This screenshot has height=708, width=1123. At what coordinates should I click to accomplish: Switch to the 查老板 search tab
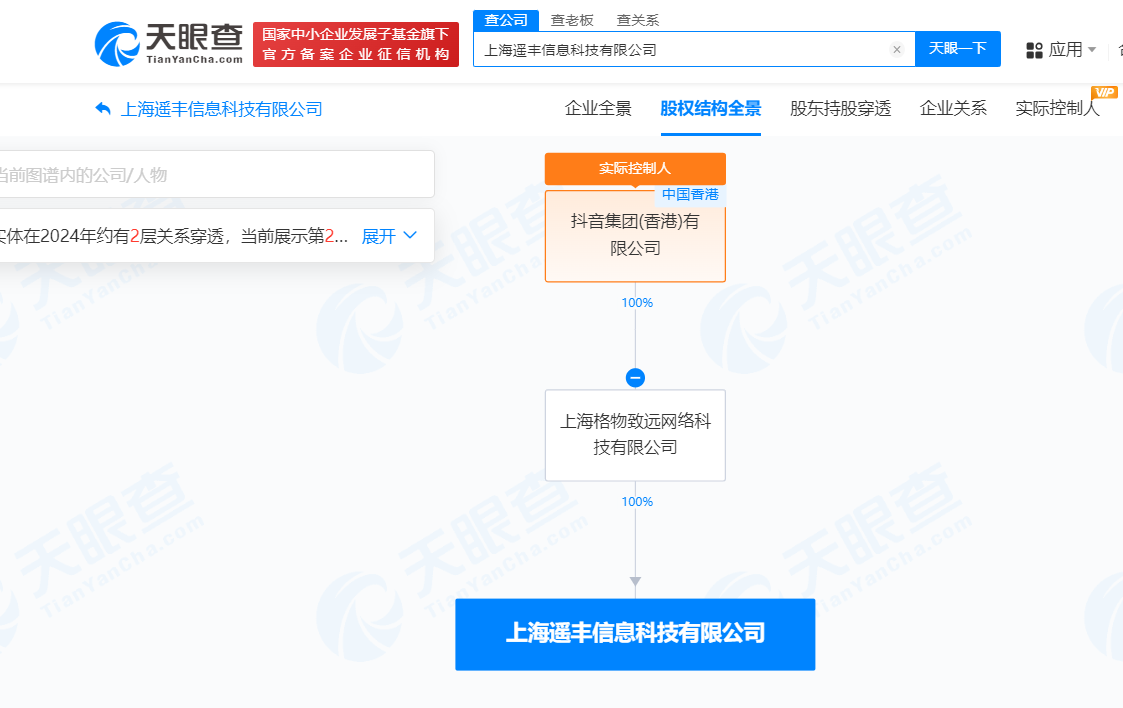572,20
